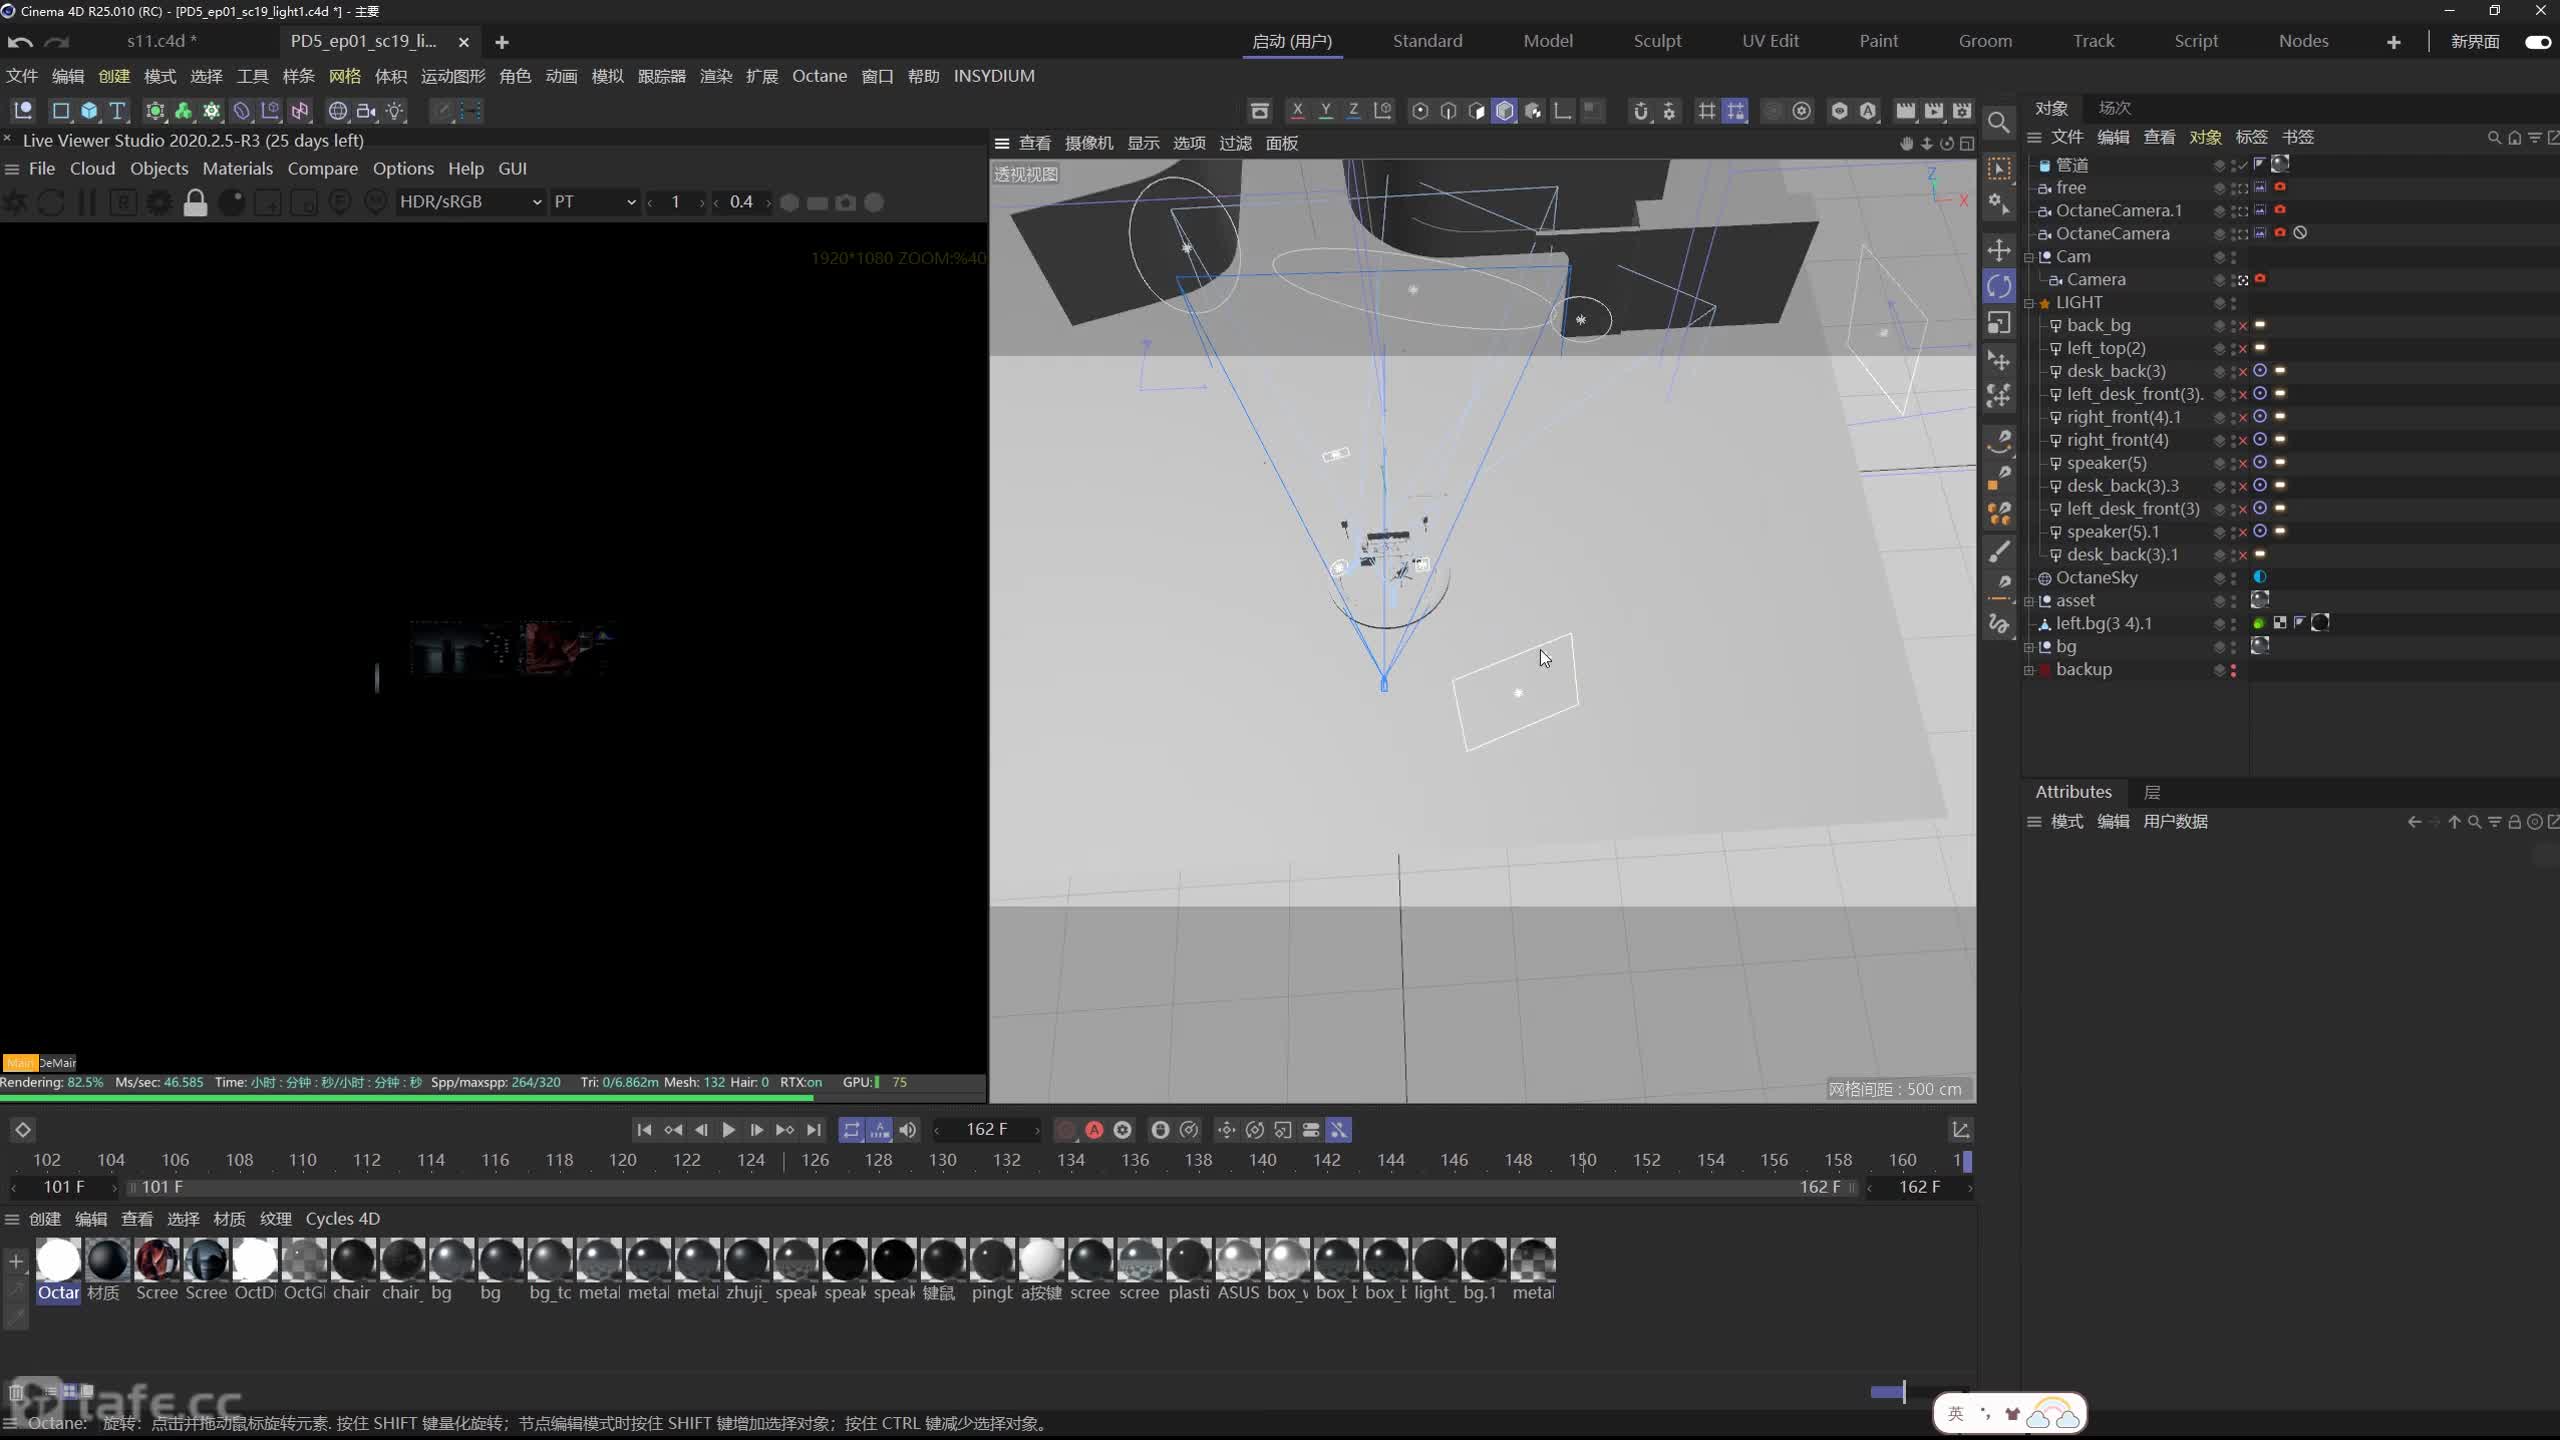Click the search magnifier icon in the side toolbar
This screenshot has height=1440, width=2560.
[1999, 122]
